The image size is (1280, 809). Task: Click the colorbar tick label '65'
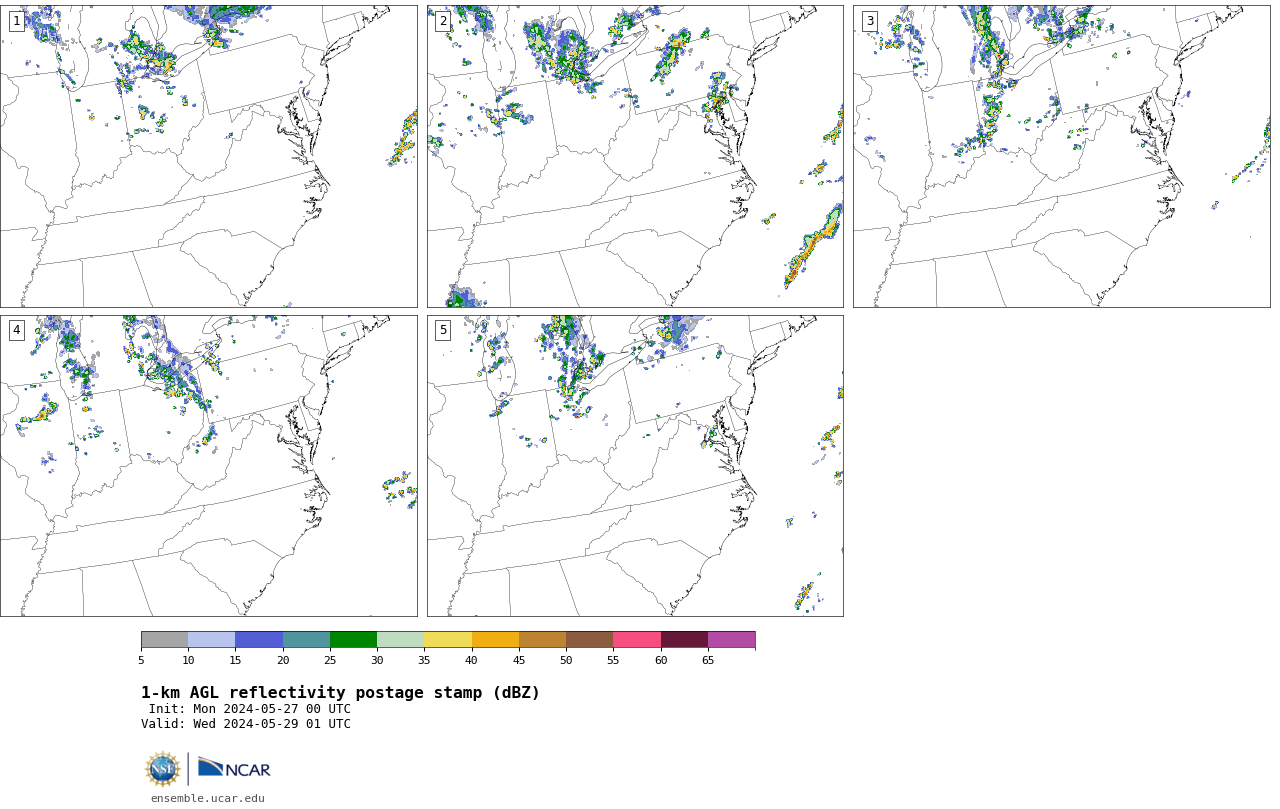(x=708, y=660)
